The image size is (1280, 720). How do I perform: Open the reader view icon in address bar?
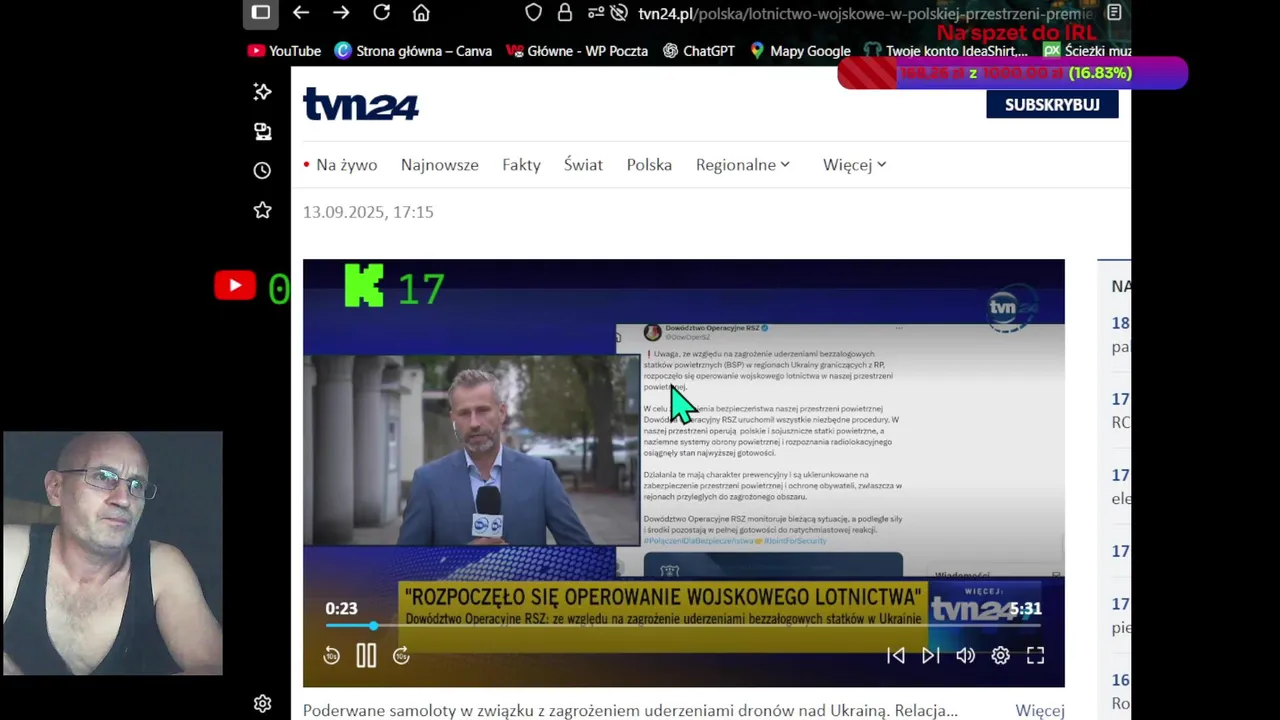[x=1114, y=13]
